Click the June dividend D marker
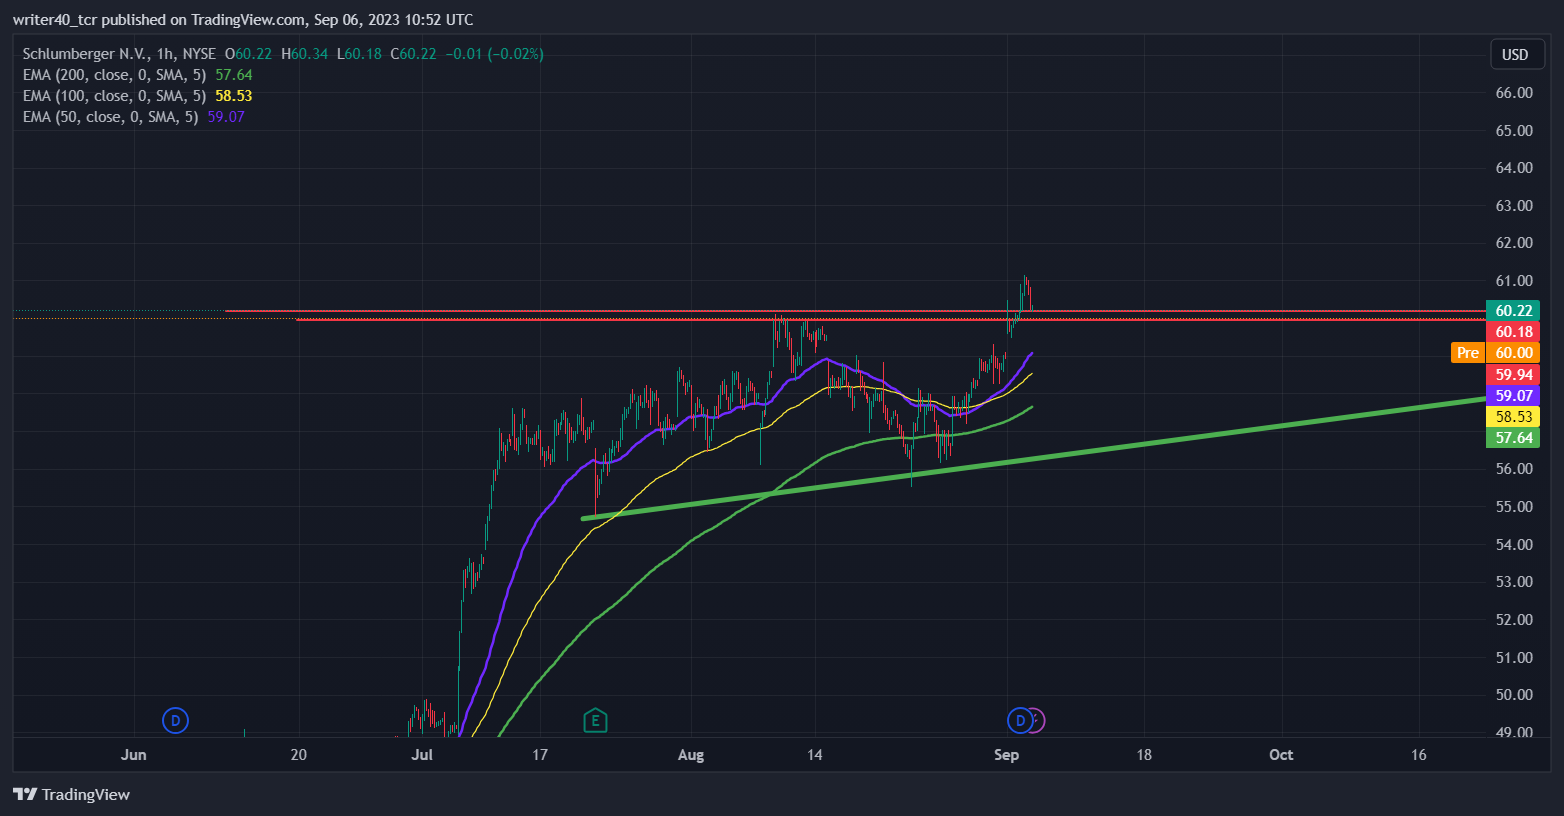Screen dimensions: 1564x816 [175, 720]
